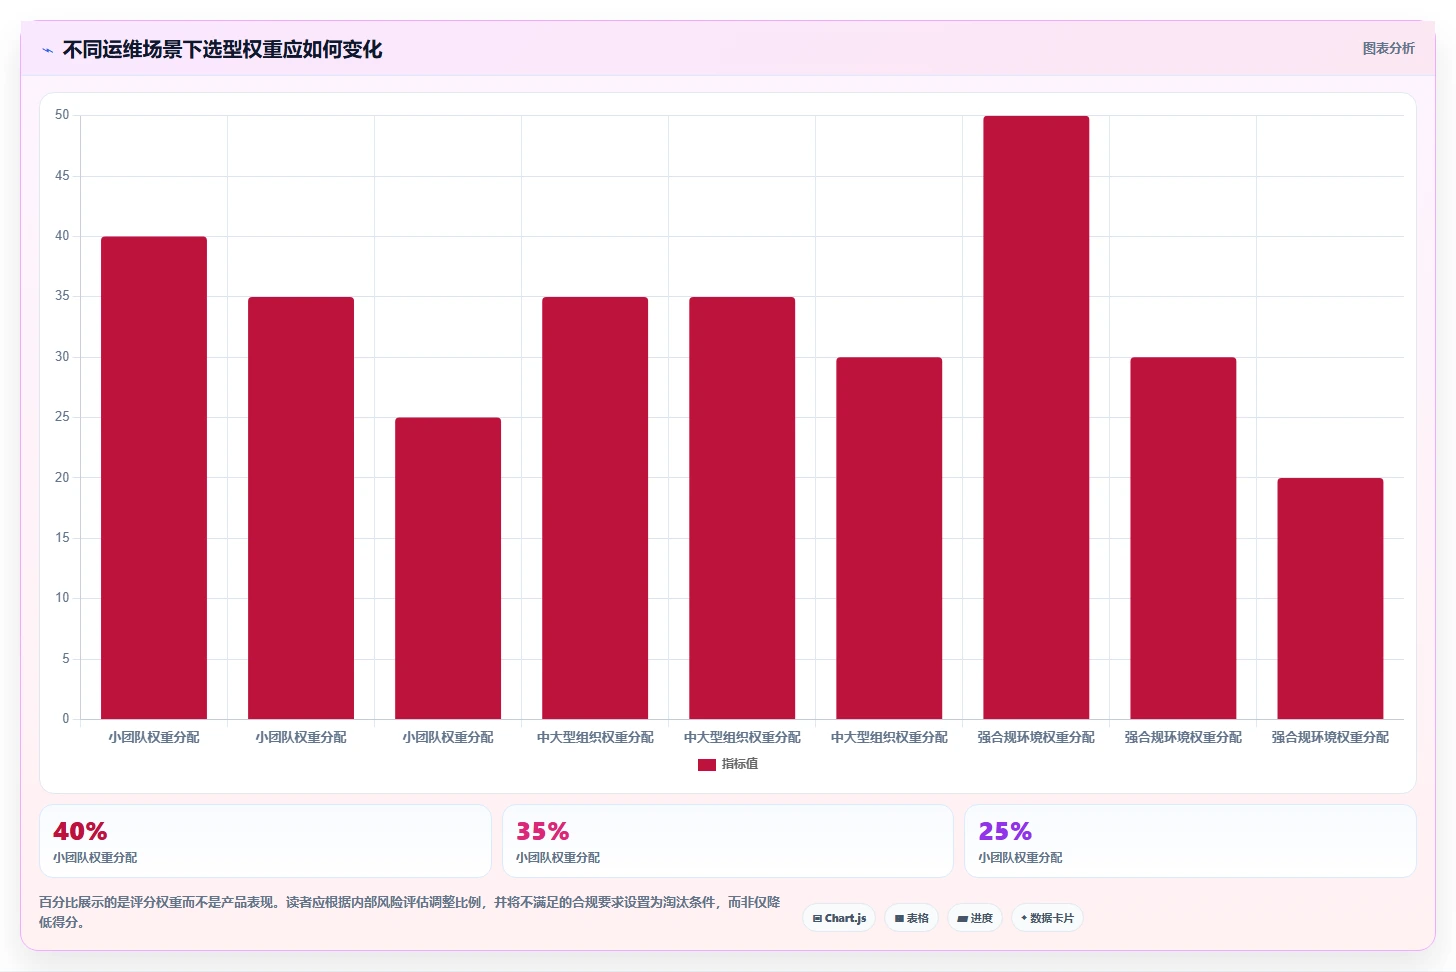The width and height of the screenshot is (1456, 972).
Task: Select the Chart.js chip
Action: 839,918
